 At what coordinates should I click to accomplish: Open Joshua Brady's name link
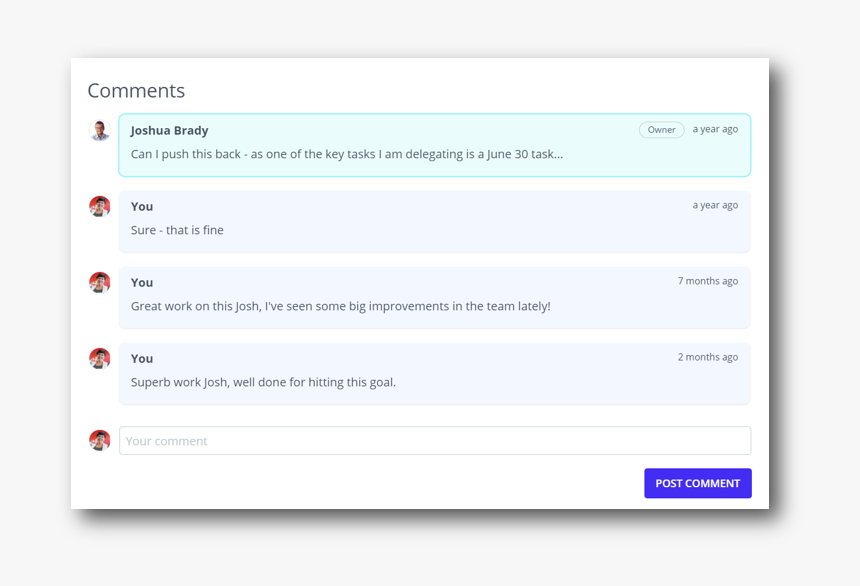pos(170,130)
